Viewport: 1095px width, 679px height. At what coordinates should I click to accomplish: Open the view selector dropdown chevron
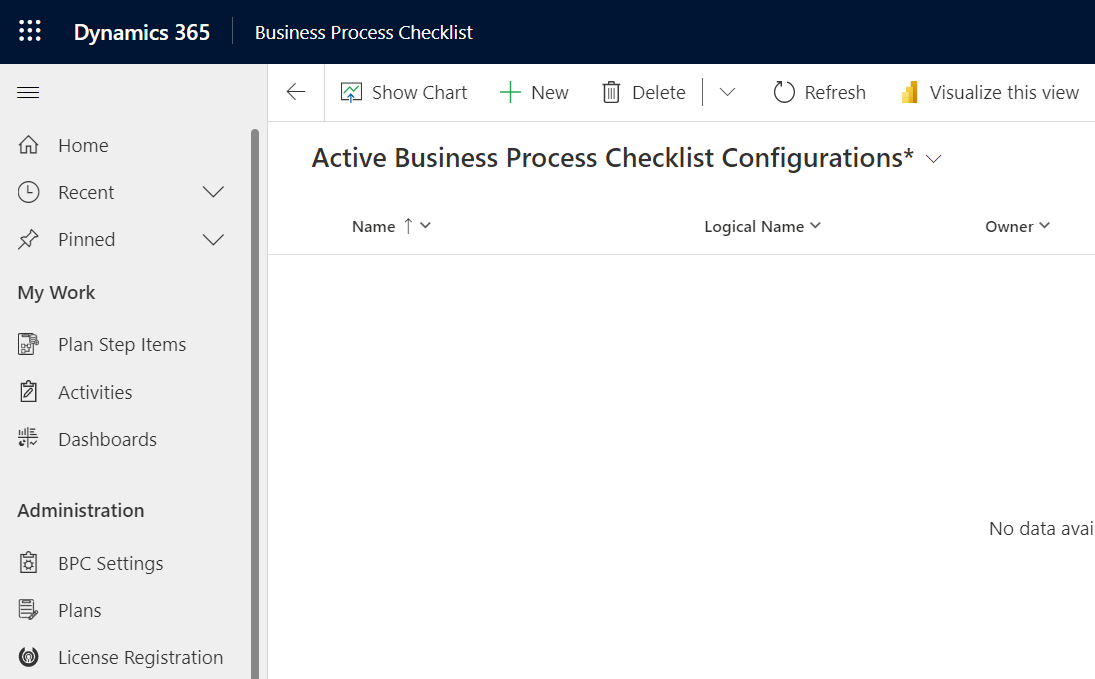coord(934,160)
